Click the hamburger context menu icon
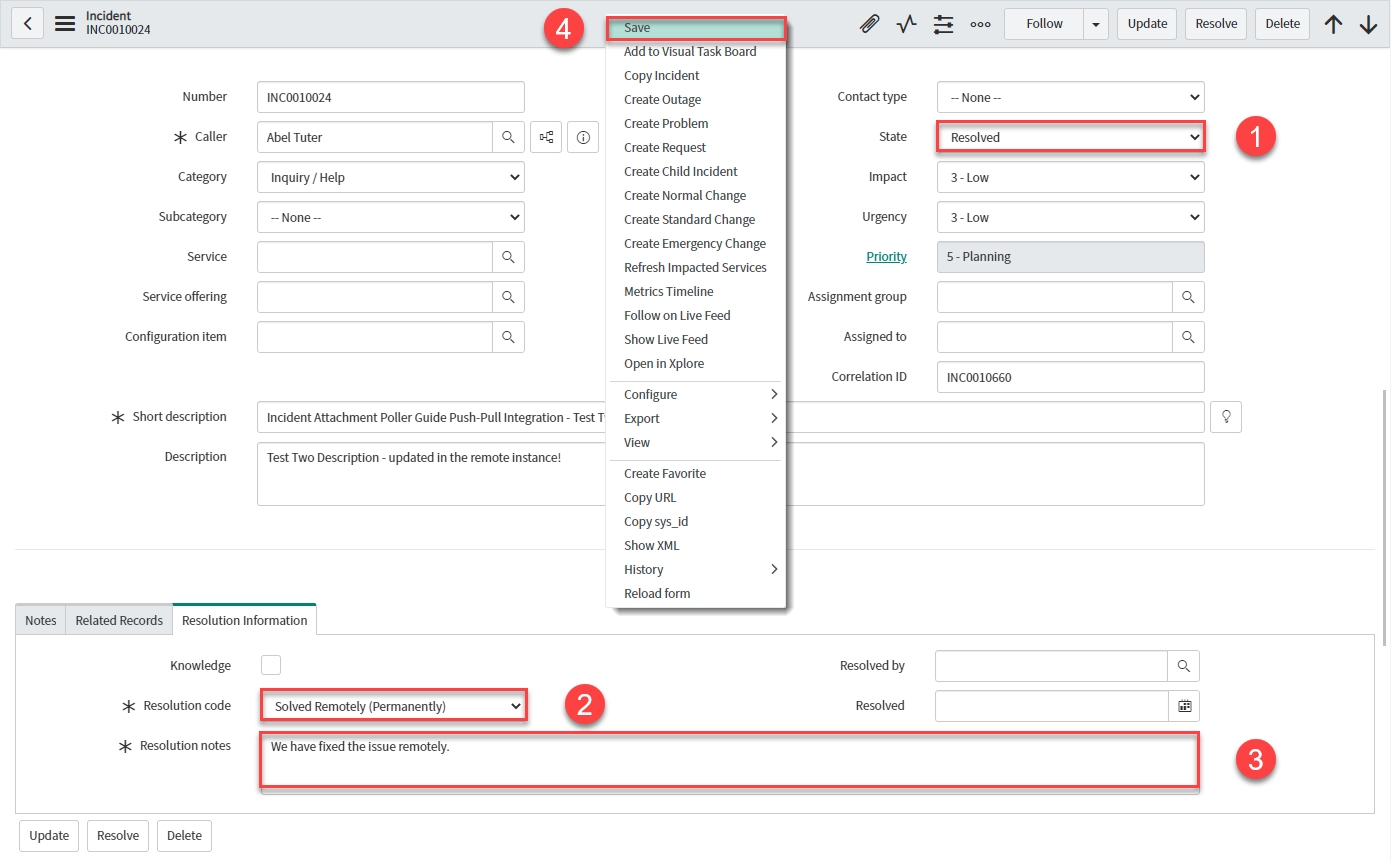 tap(65, 24)
